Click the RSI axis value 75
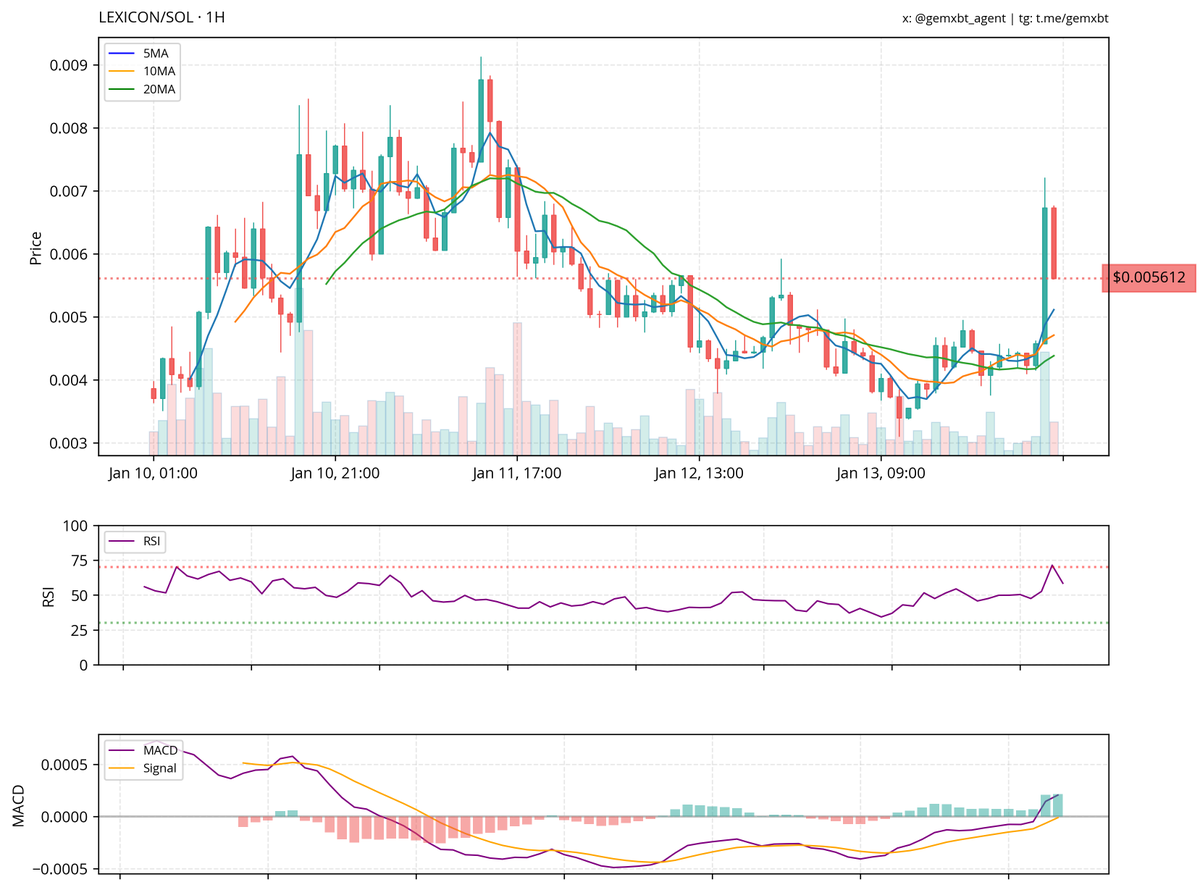1200x890 pixels. point(79,560)
